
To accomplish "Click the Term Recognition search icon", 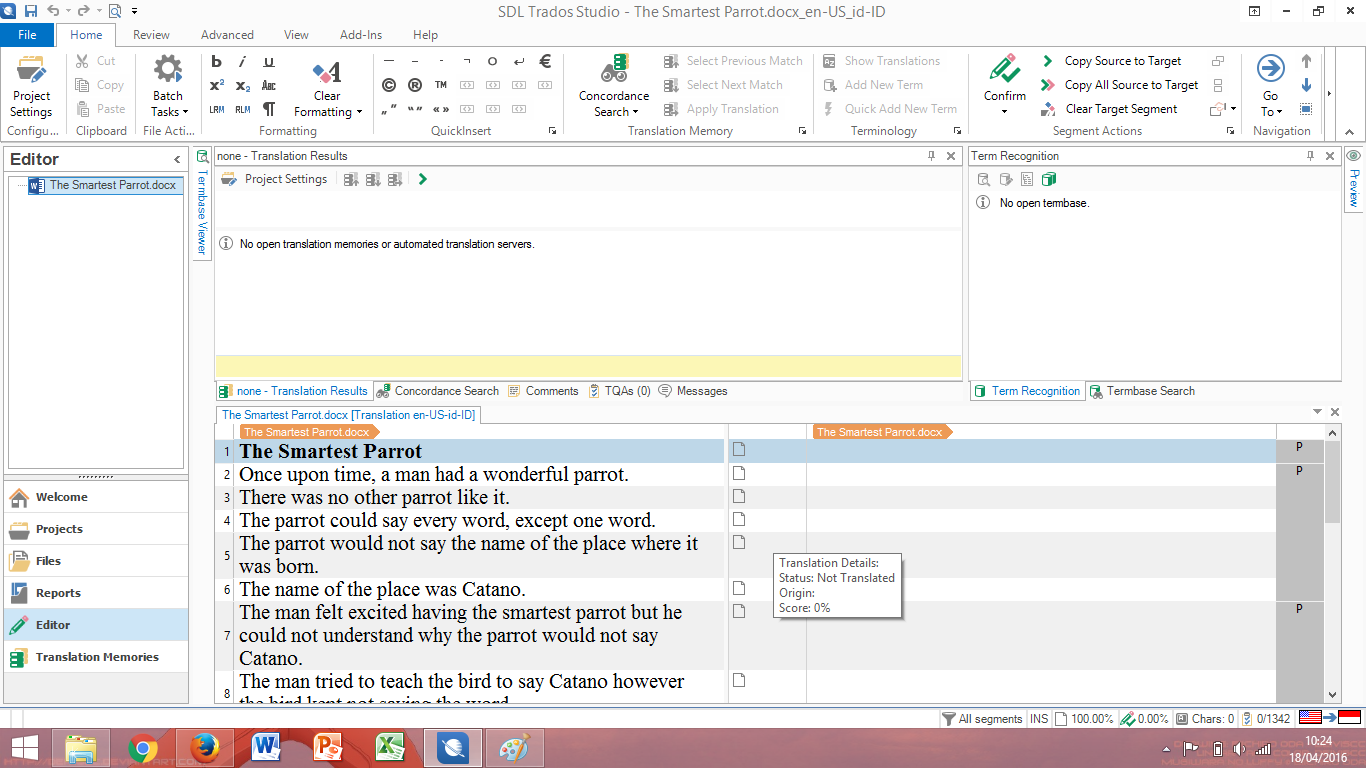I will click(x=983, y=179).
